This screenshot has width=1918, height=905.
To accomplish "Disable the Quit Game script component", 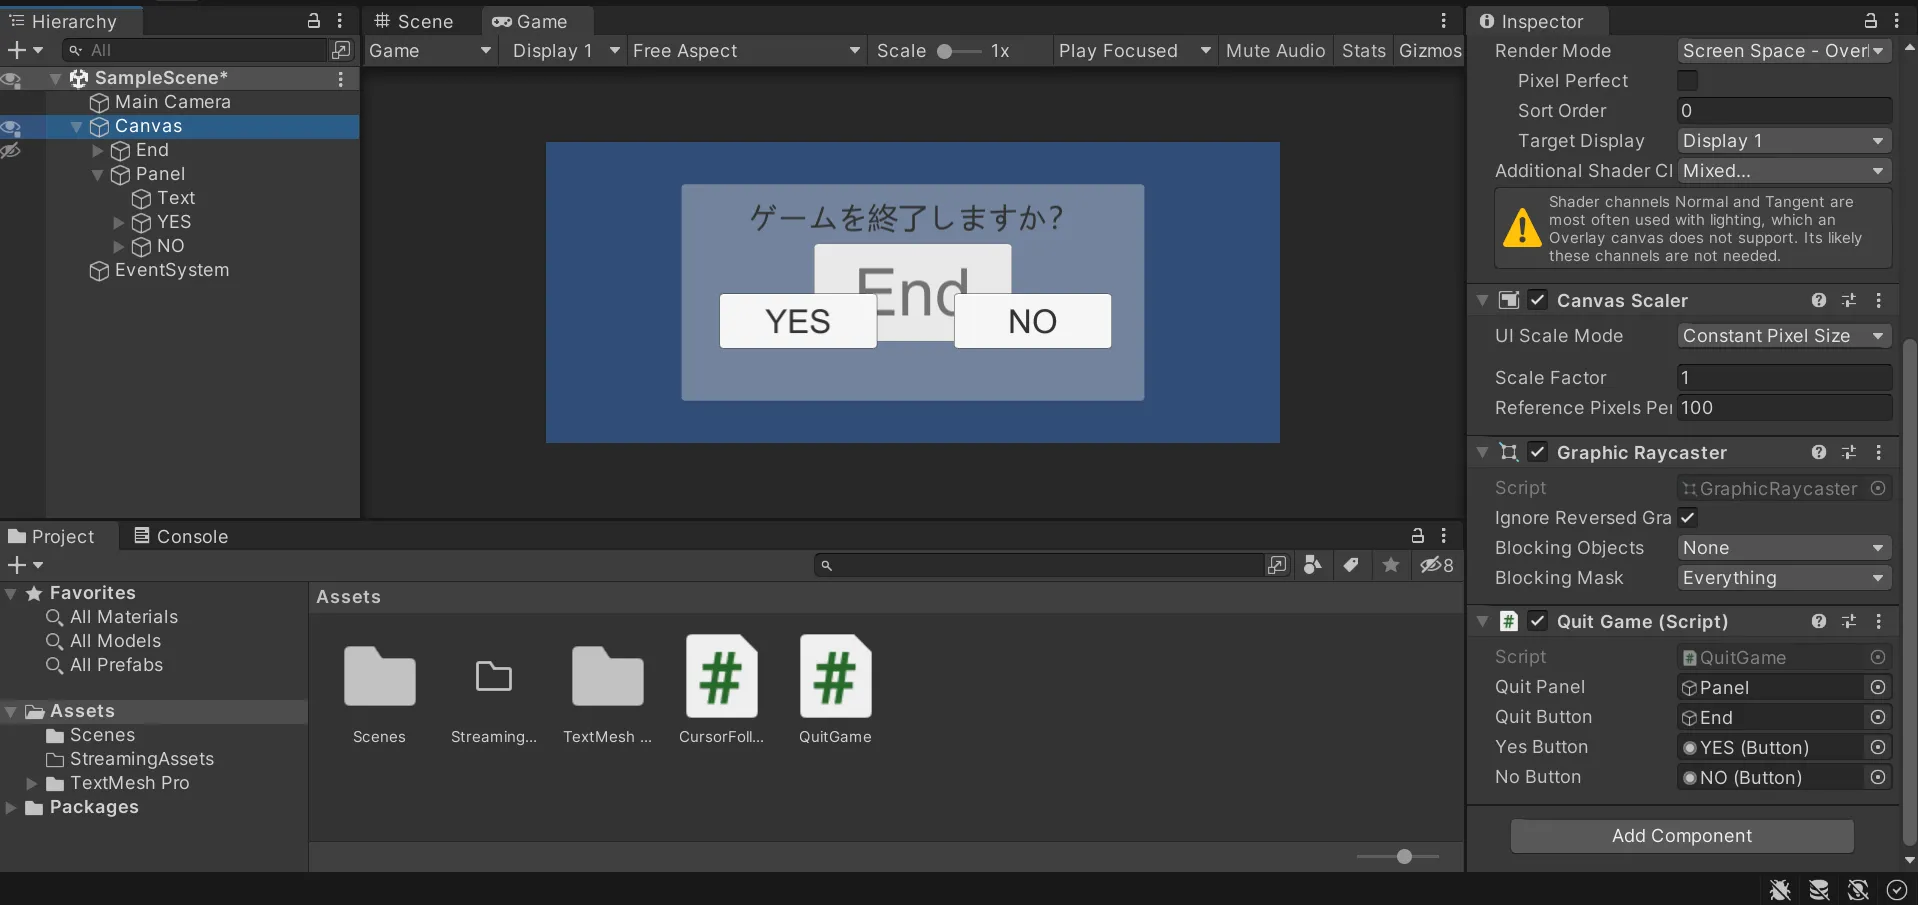I will (1538, 622).
